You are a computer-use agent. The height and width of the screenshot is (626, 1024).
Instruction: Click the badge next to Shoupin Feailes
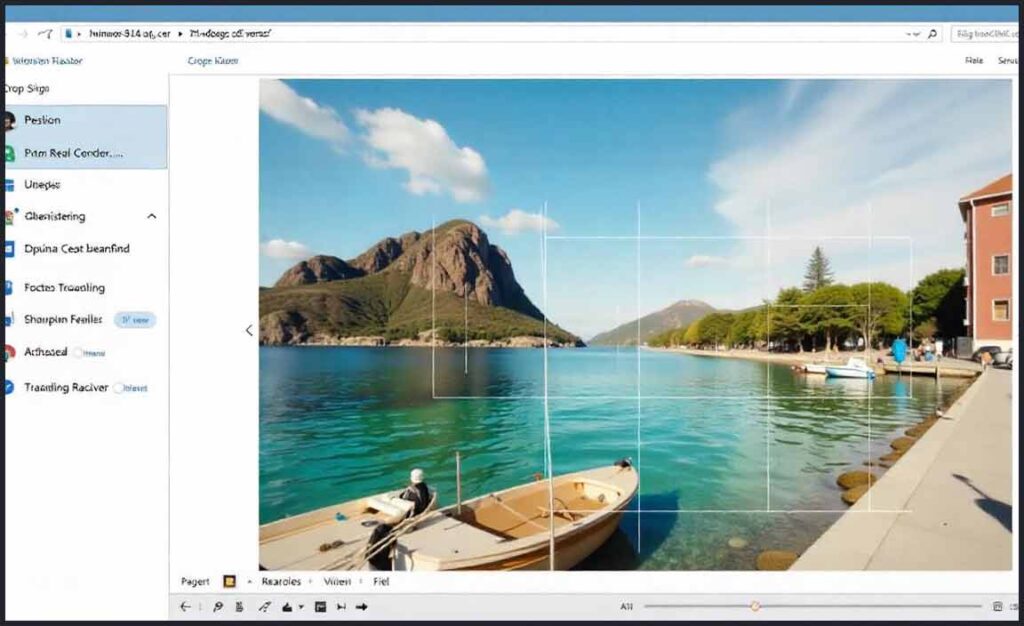[135, 319]
